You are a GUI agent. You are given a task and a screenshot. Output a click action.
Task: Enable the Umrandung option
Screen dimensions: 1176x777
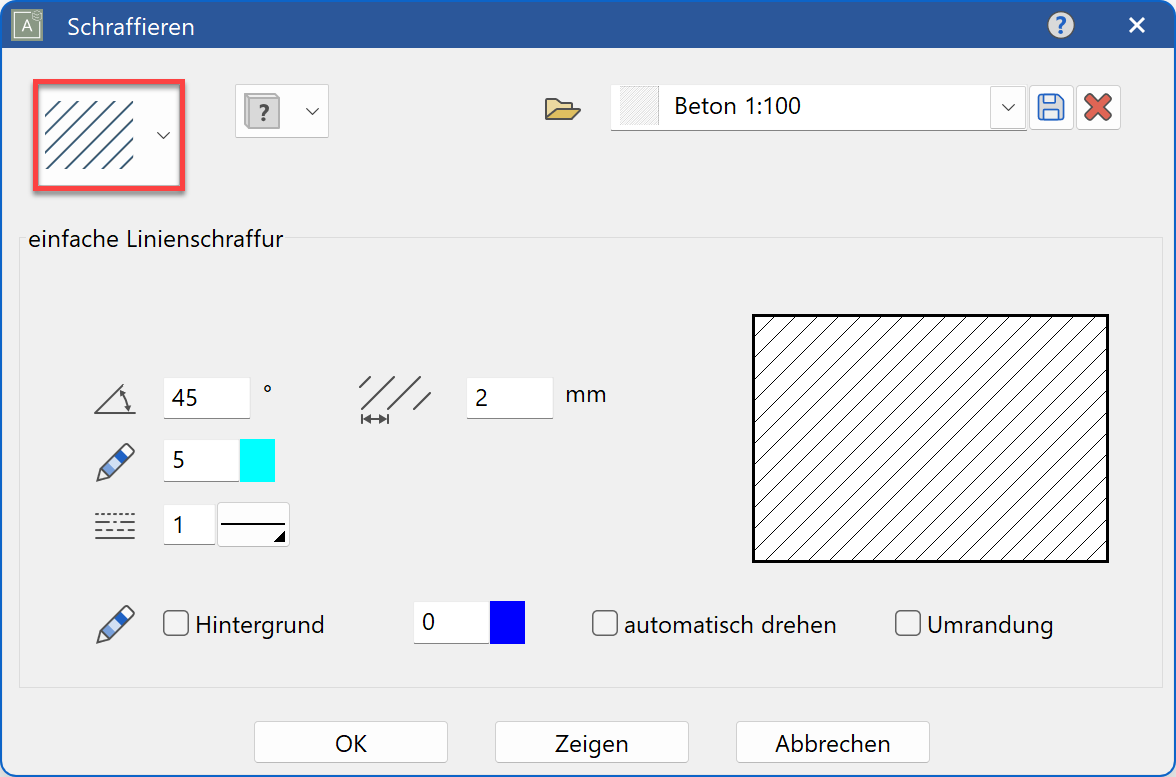908,623
